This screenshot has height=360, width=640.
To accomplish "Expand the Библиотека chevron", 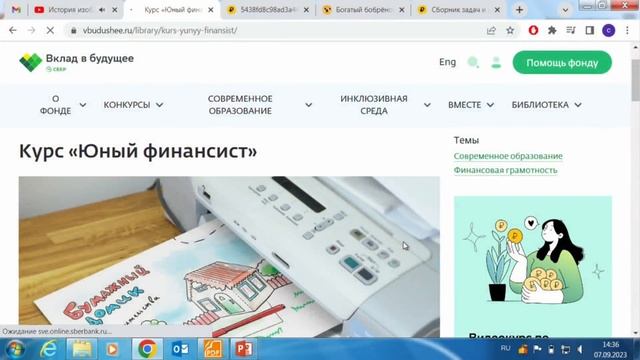I will [578, 105].
